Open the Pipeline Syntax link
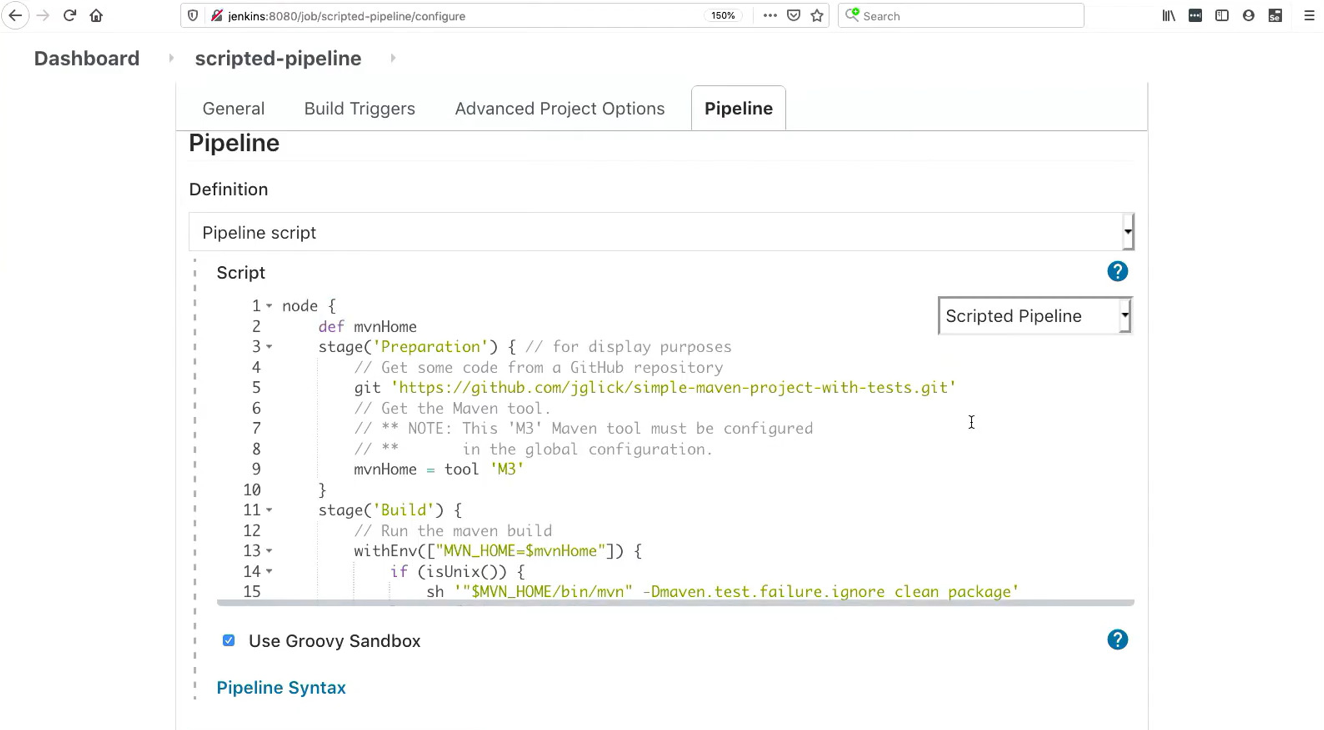 click(281, 688)
